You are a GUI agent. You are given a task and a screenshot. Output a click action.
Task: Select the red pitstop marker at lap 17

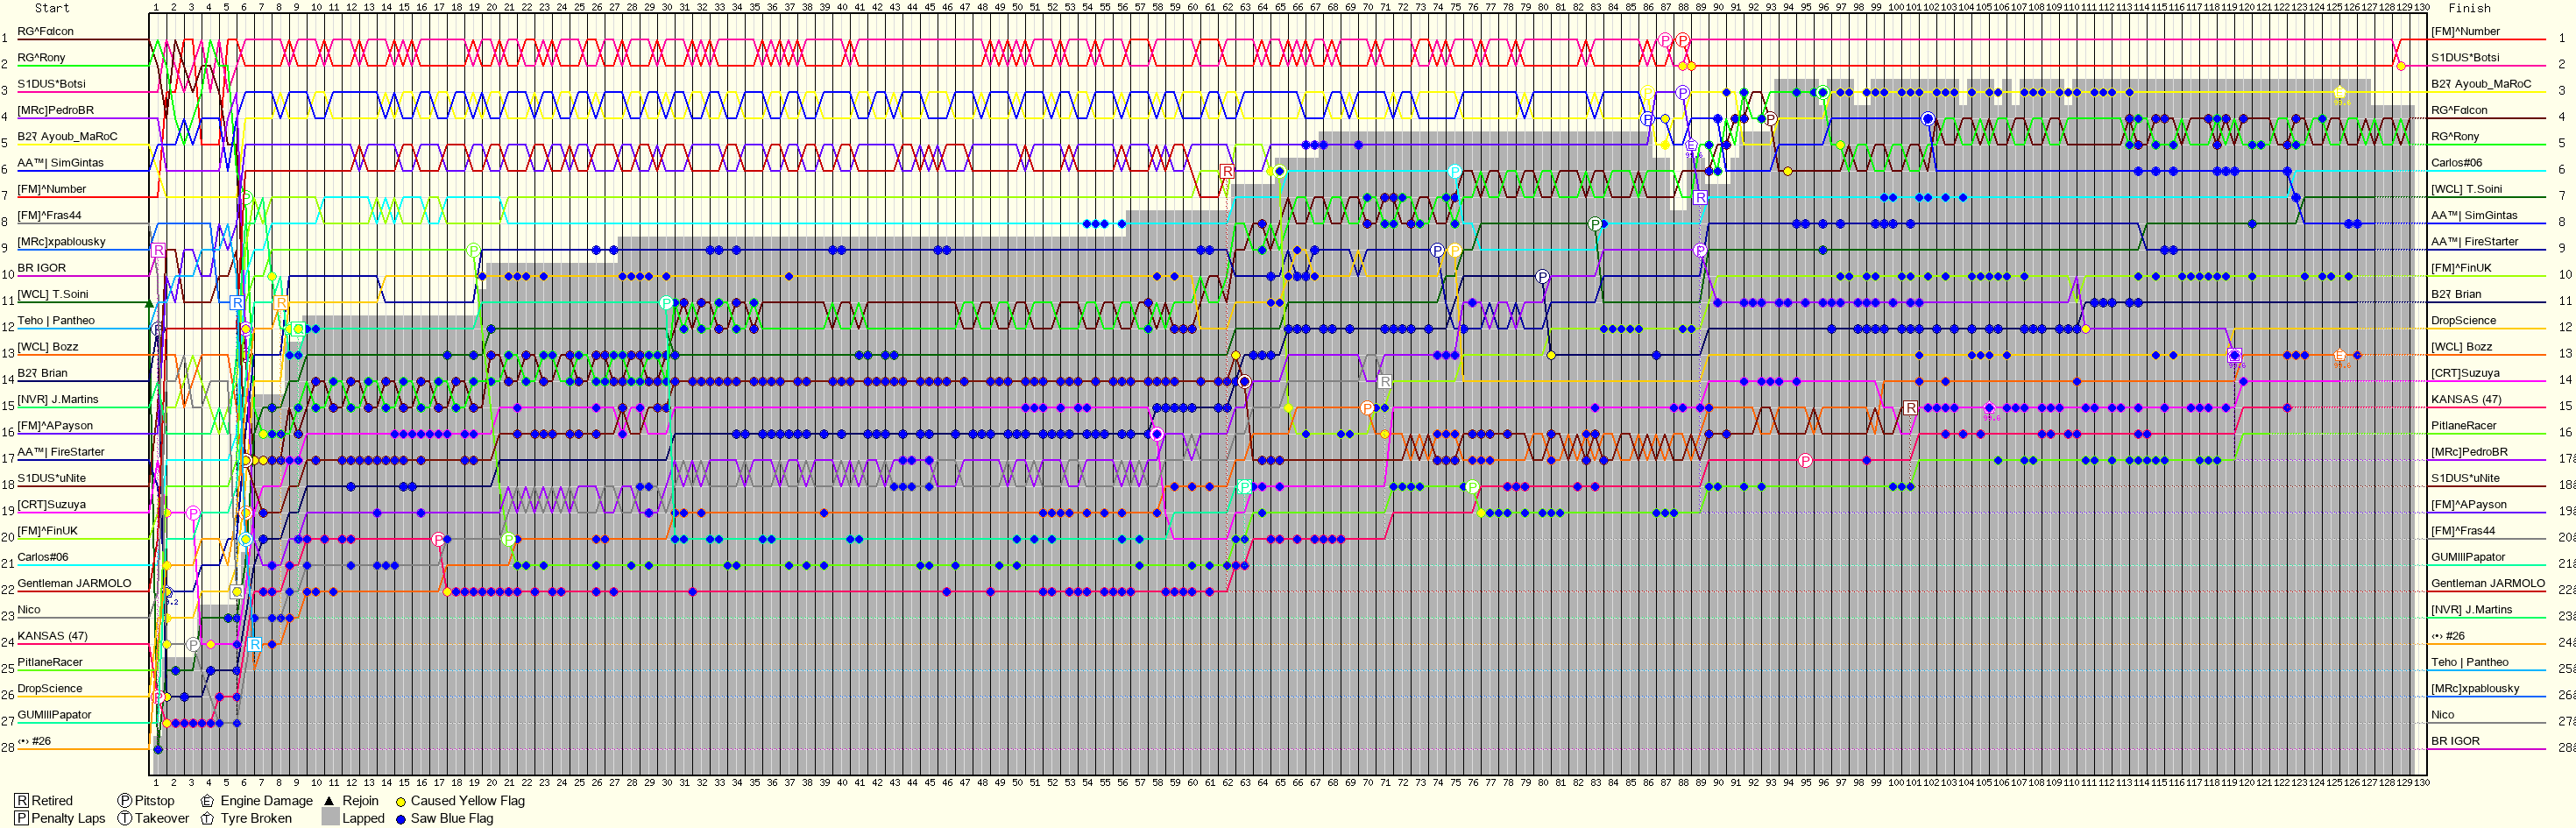438,539
